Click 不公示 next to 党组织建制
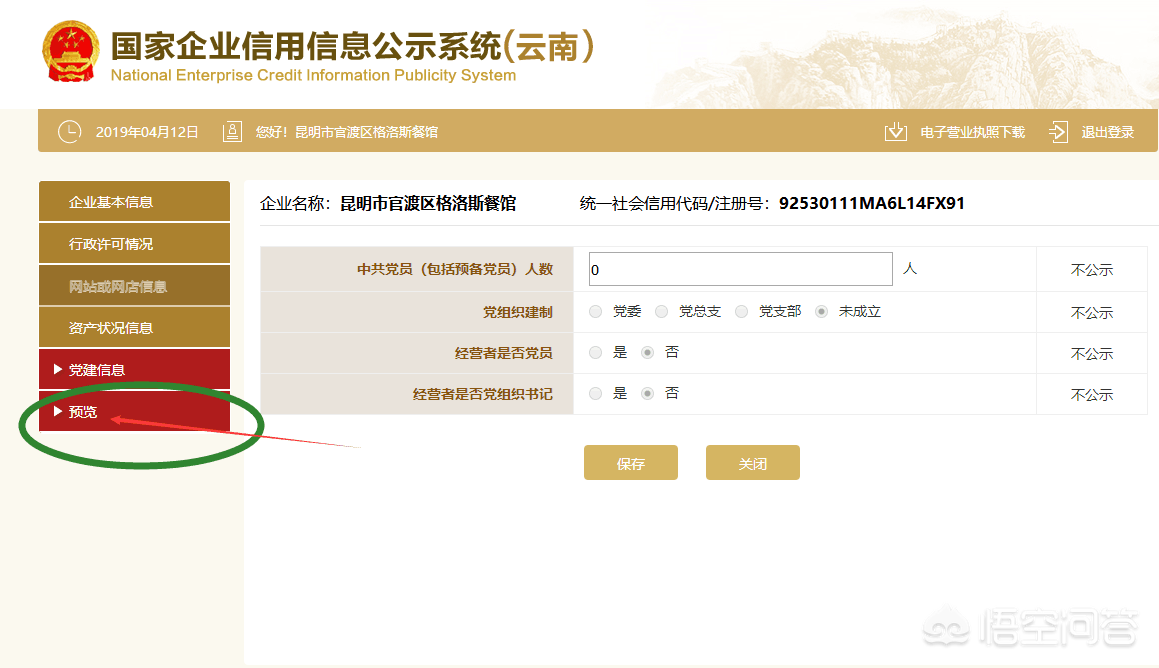The width and height of the screenshot is (1159, 668). [x=1091, y=311]
